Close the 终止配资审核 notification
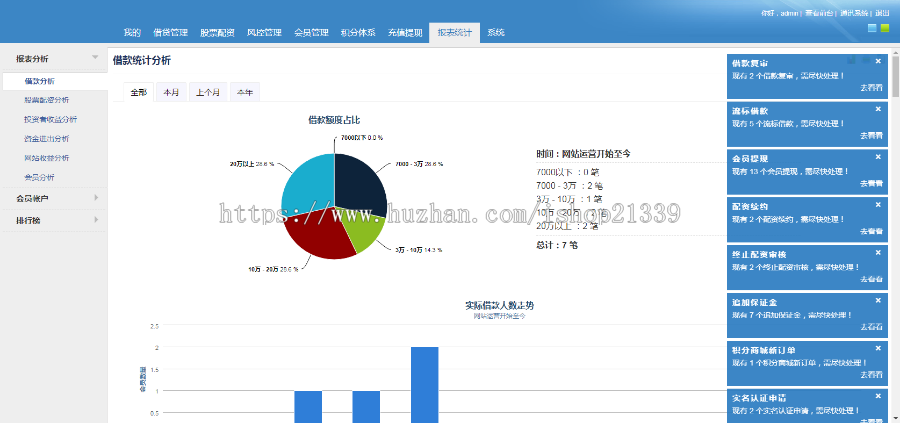900x423 pixels. point(878,253)
